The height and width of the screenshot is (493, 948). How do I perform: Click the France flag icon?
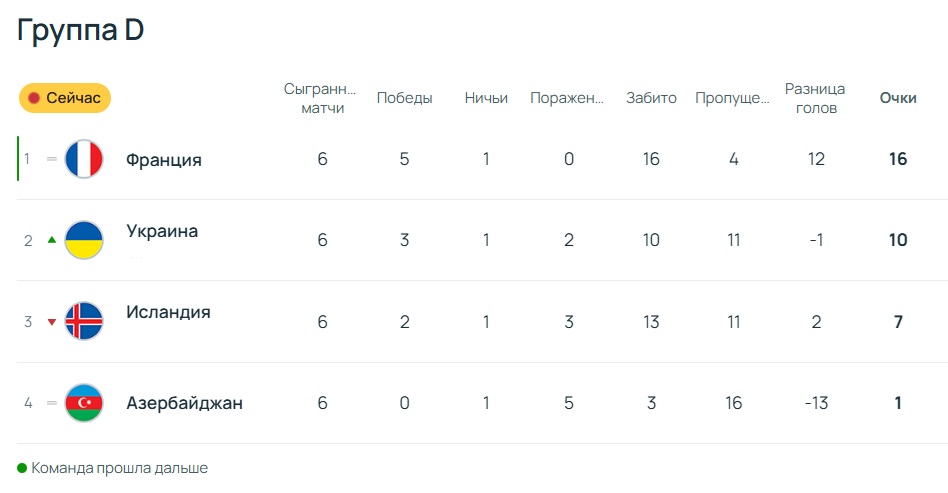coord(84,159)
